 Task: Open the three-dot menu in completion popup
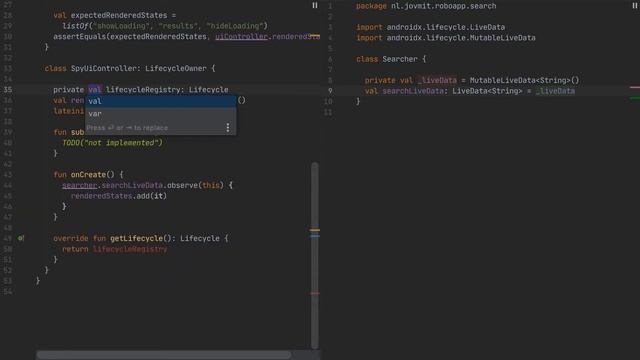[228, 128]
